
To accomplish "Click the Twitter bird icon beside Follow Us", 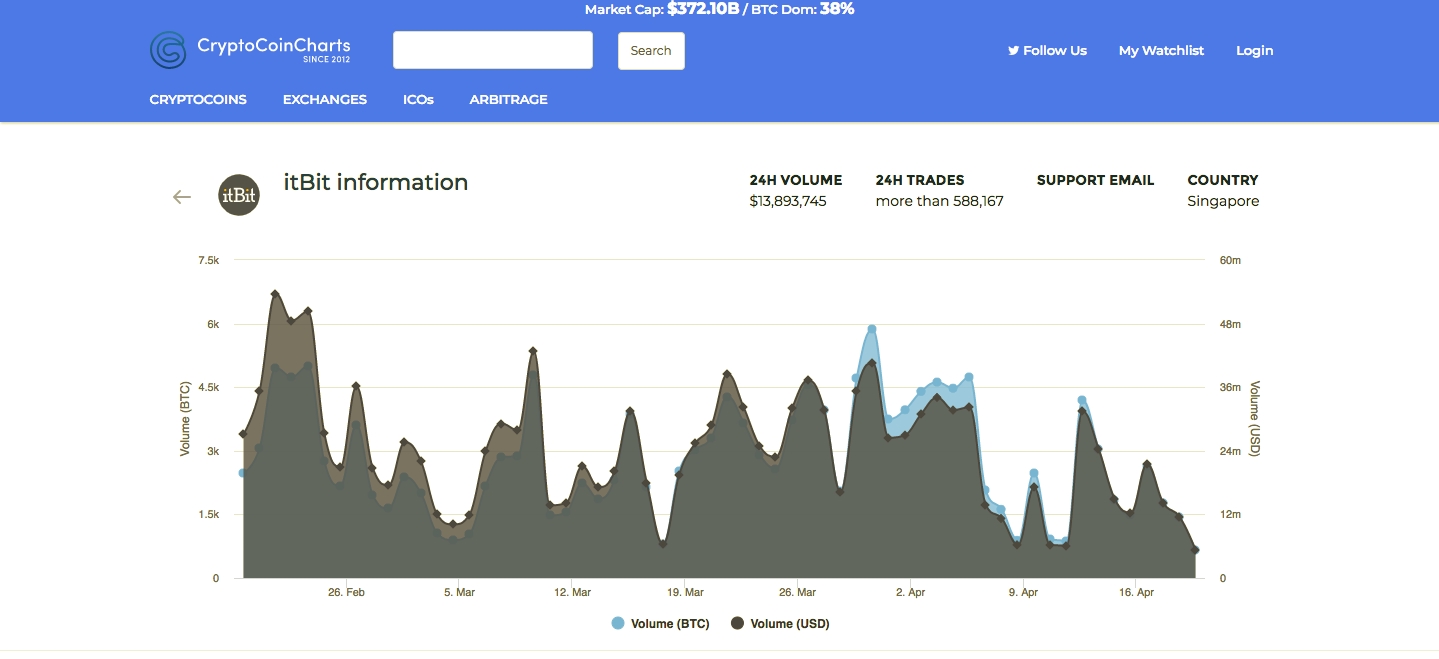I will tap(1013, 50).
